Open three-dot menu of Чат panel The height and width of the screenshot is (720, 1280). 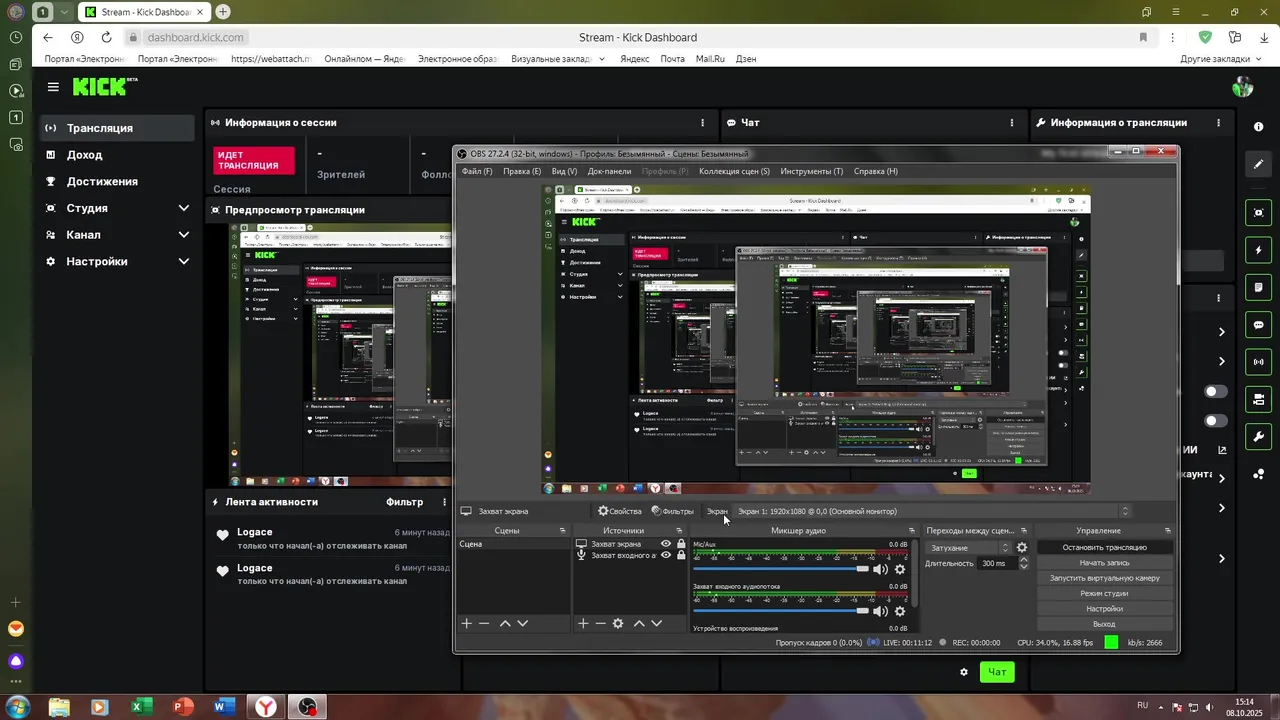[1011, 123]
